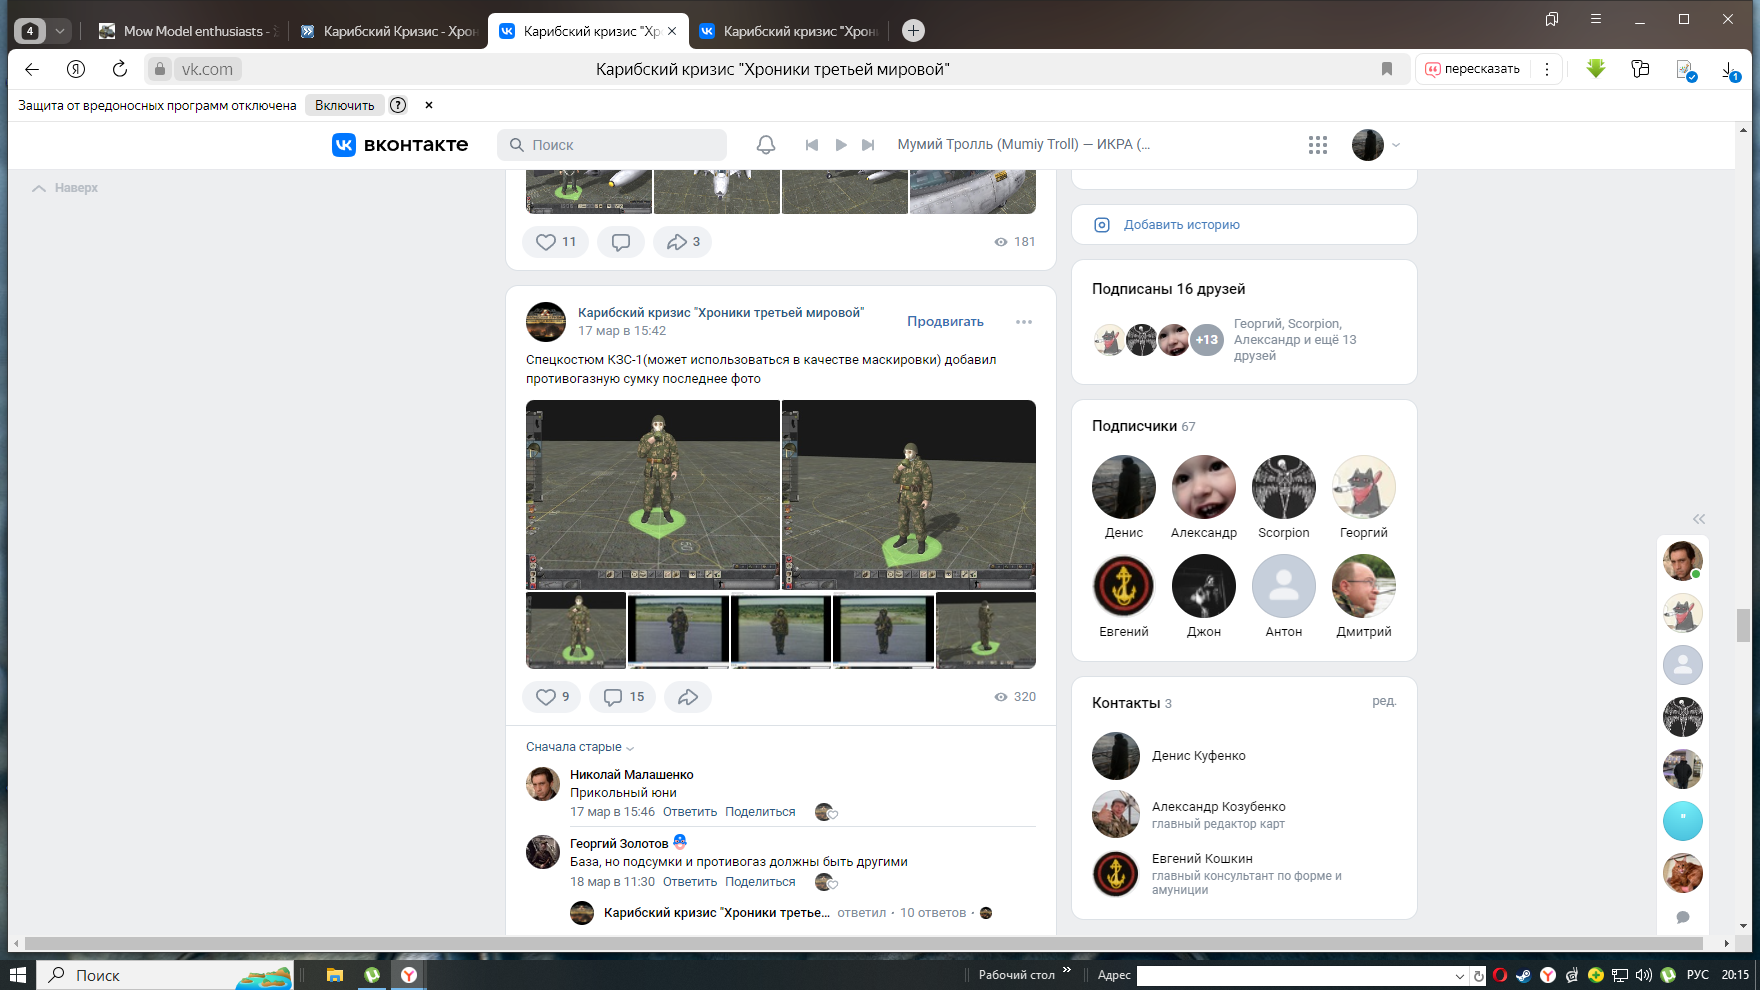Switch to the last Карибский кризис VK tab
1760x990 pixels.
(788, 31)
